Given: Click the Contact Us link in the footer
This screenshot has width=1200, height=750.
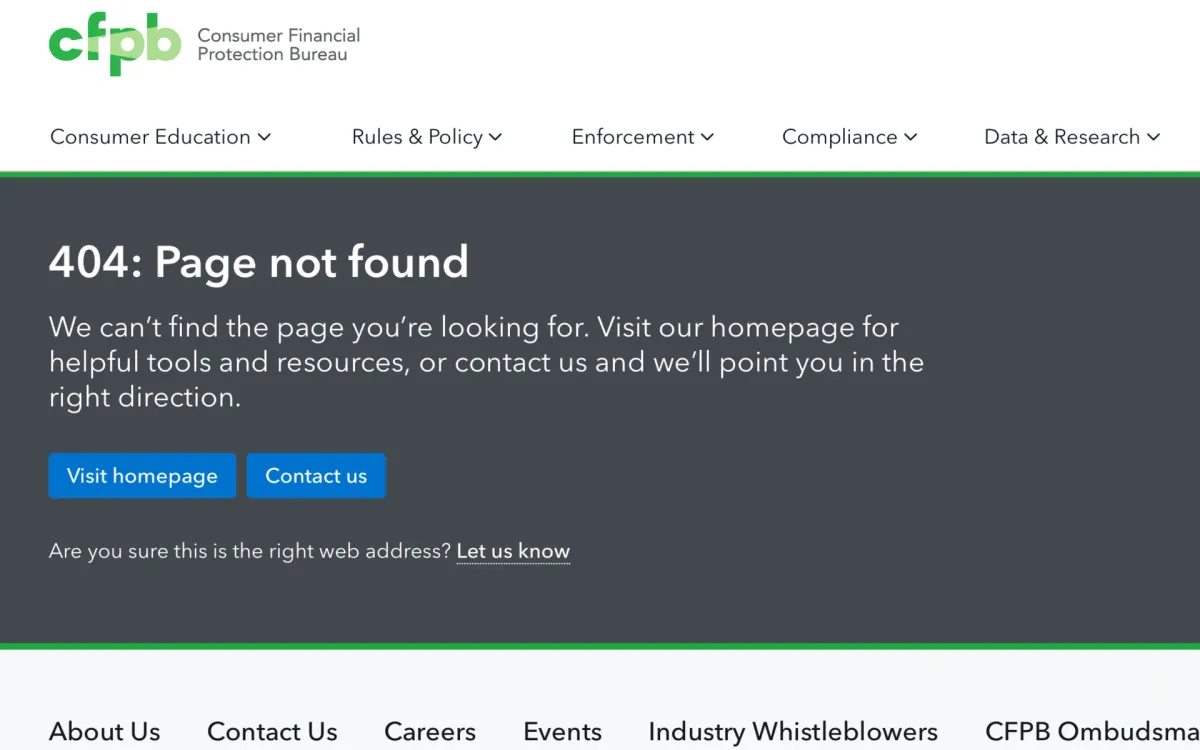Looking at the screenshot, I should [x=272, y=731].
